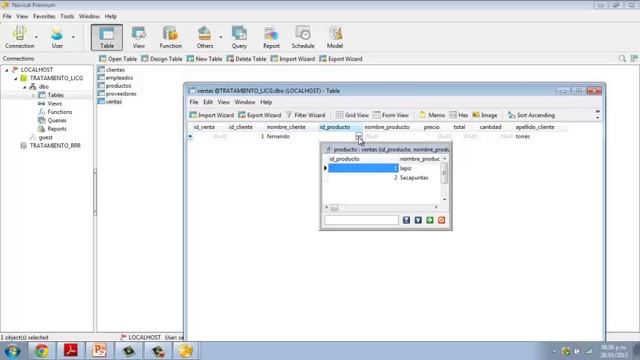Open the Function toolbar icon
Screen dimensions: 640x360
click(171, 37)
